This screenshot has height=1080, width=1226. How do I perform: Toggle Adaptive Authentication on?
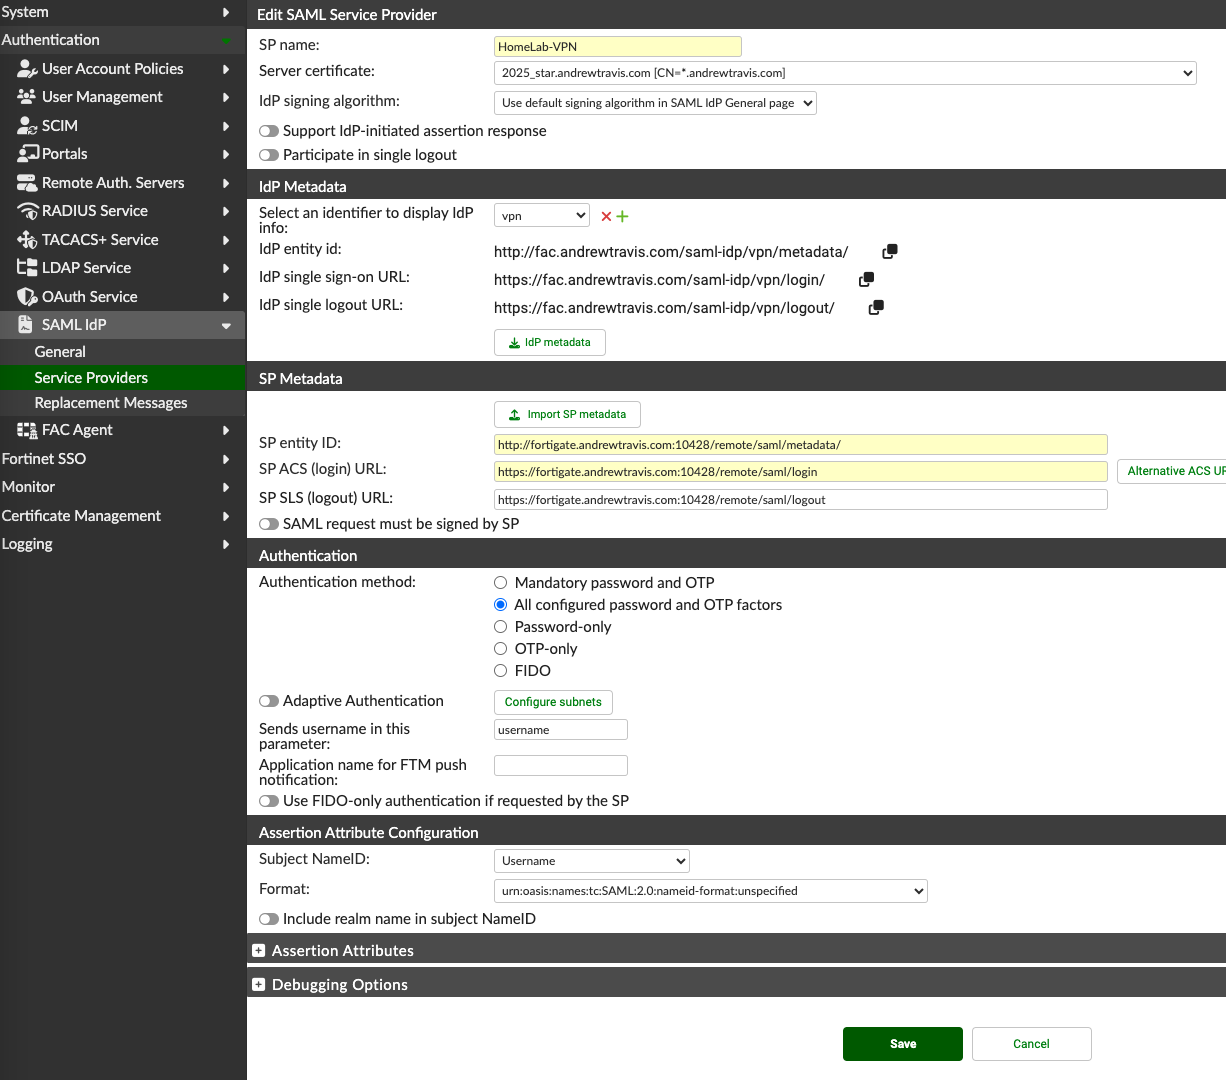pyautogui.click(x=268, y=701)
